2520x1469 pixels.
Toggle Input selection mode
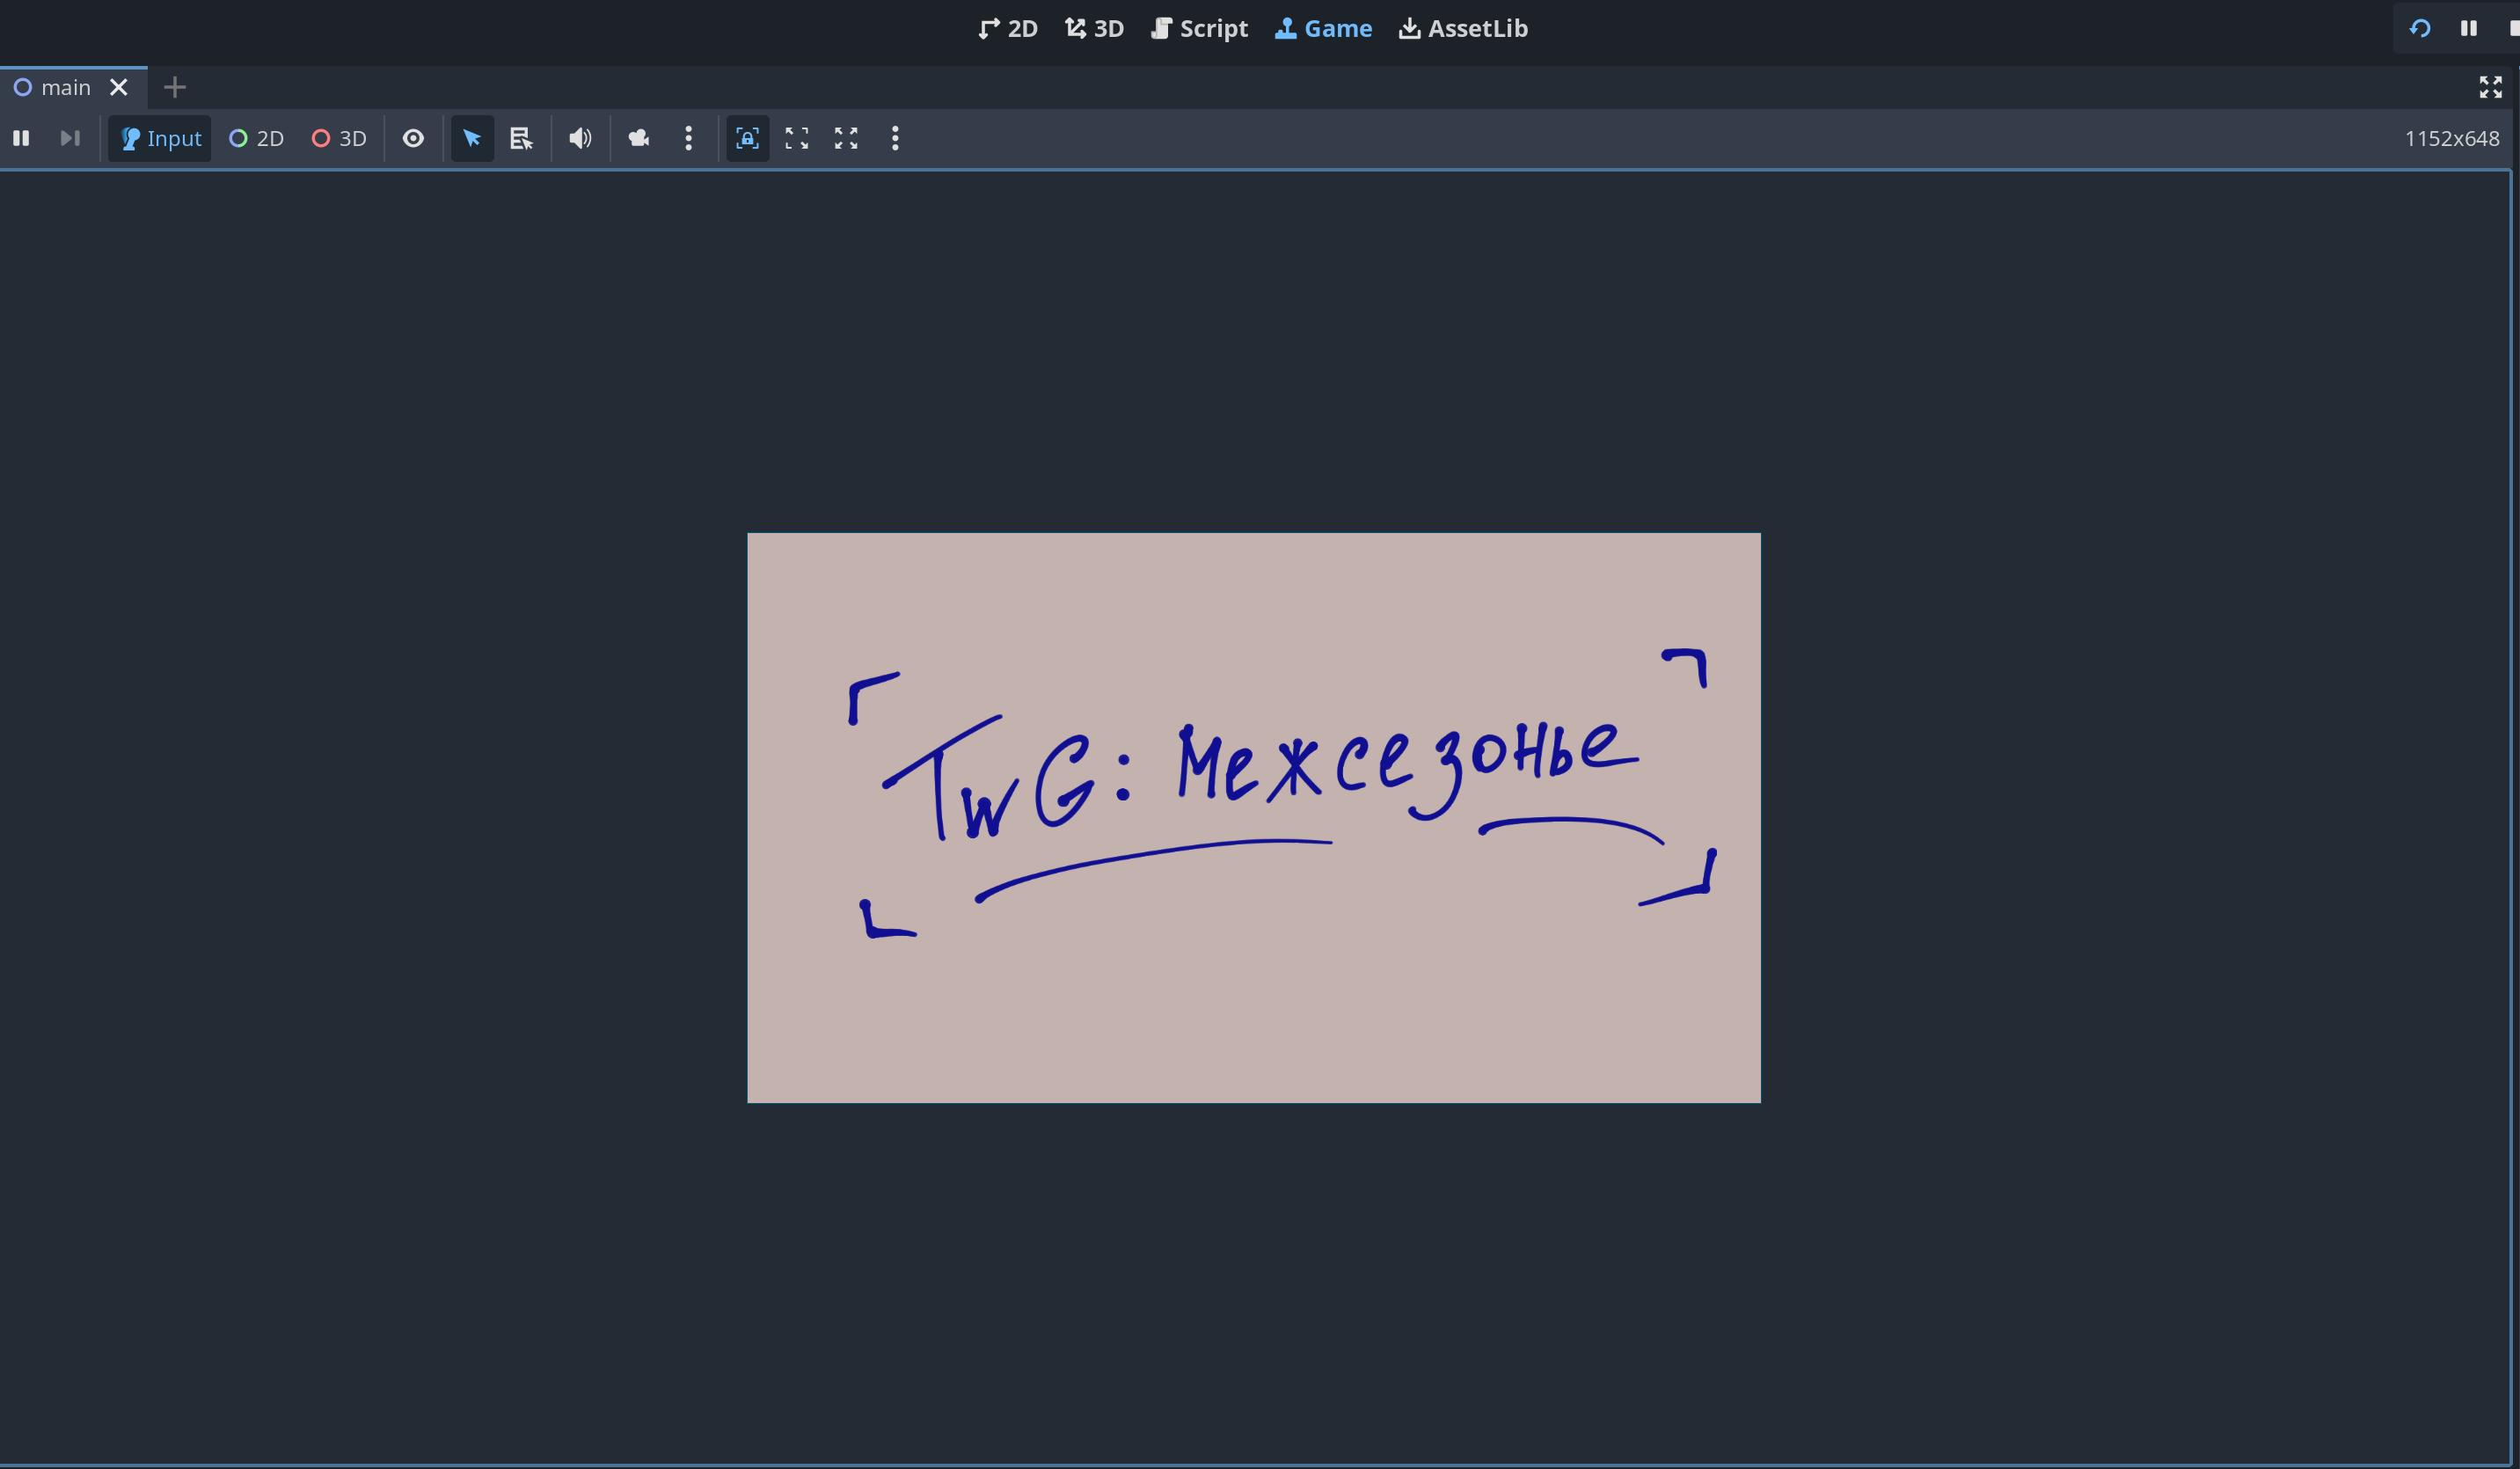[160, 138]
